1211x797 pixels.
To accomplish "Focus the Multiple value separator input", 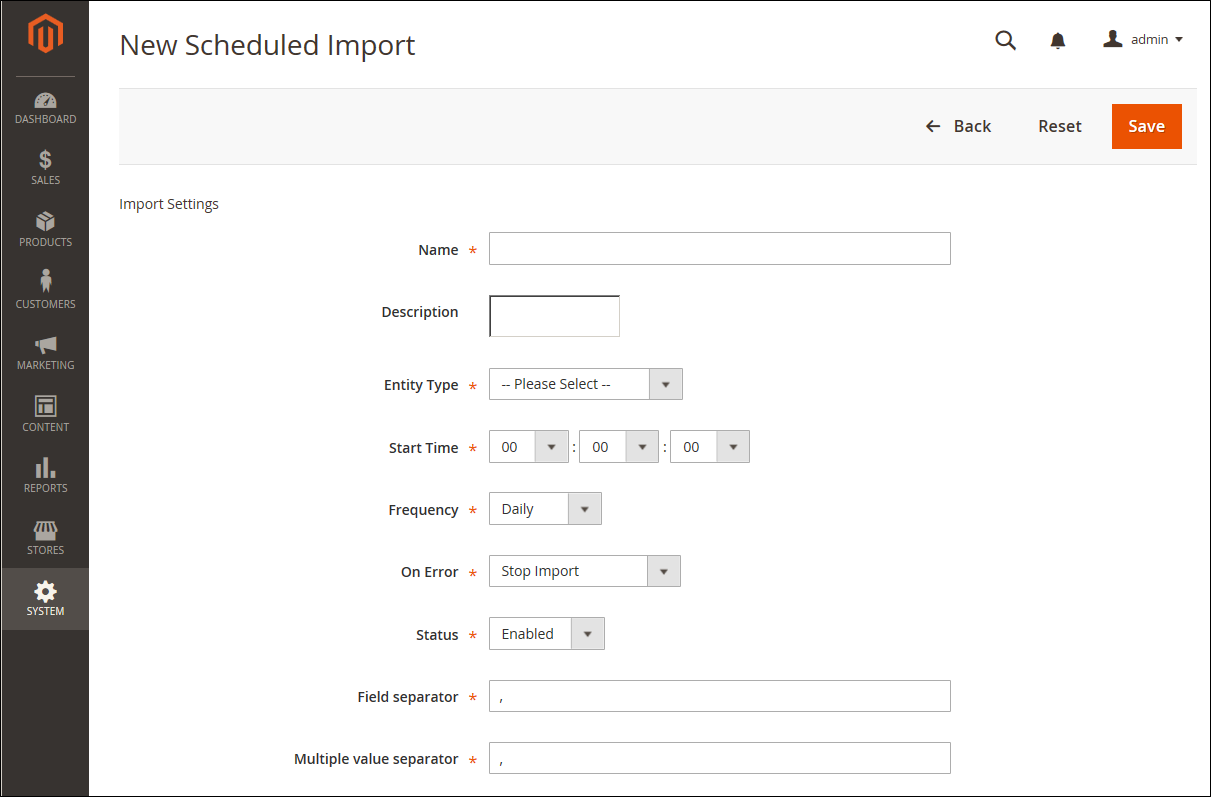I will coord(720,758).
